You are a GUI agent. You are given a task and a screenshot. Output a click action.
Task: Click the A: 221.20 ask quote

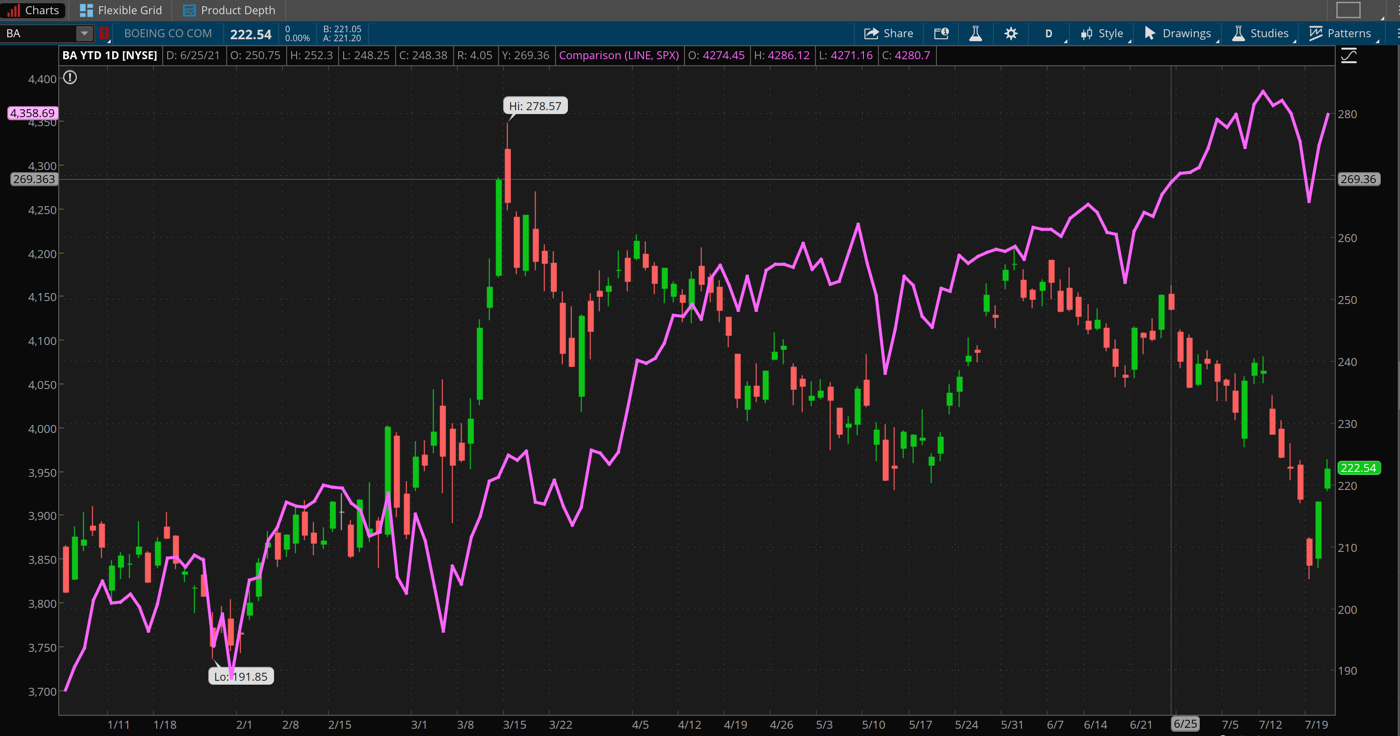point(342,38)
